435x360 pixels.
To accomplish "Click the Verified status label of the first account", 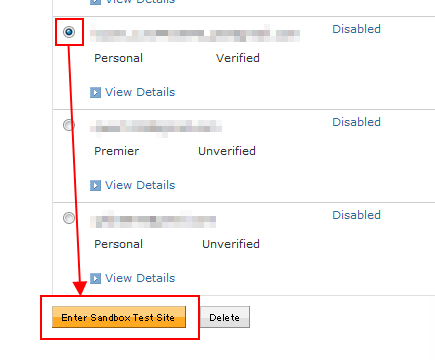I will 238,58.
